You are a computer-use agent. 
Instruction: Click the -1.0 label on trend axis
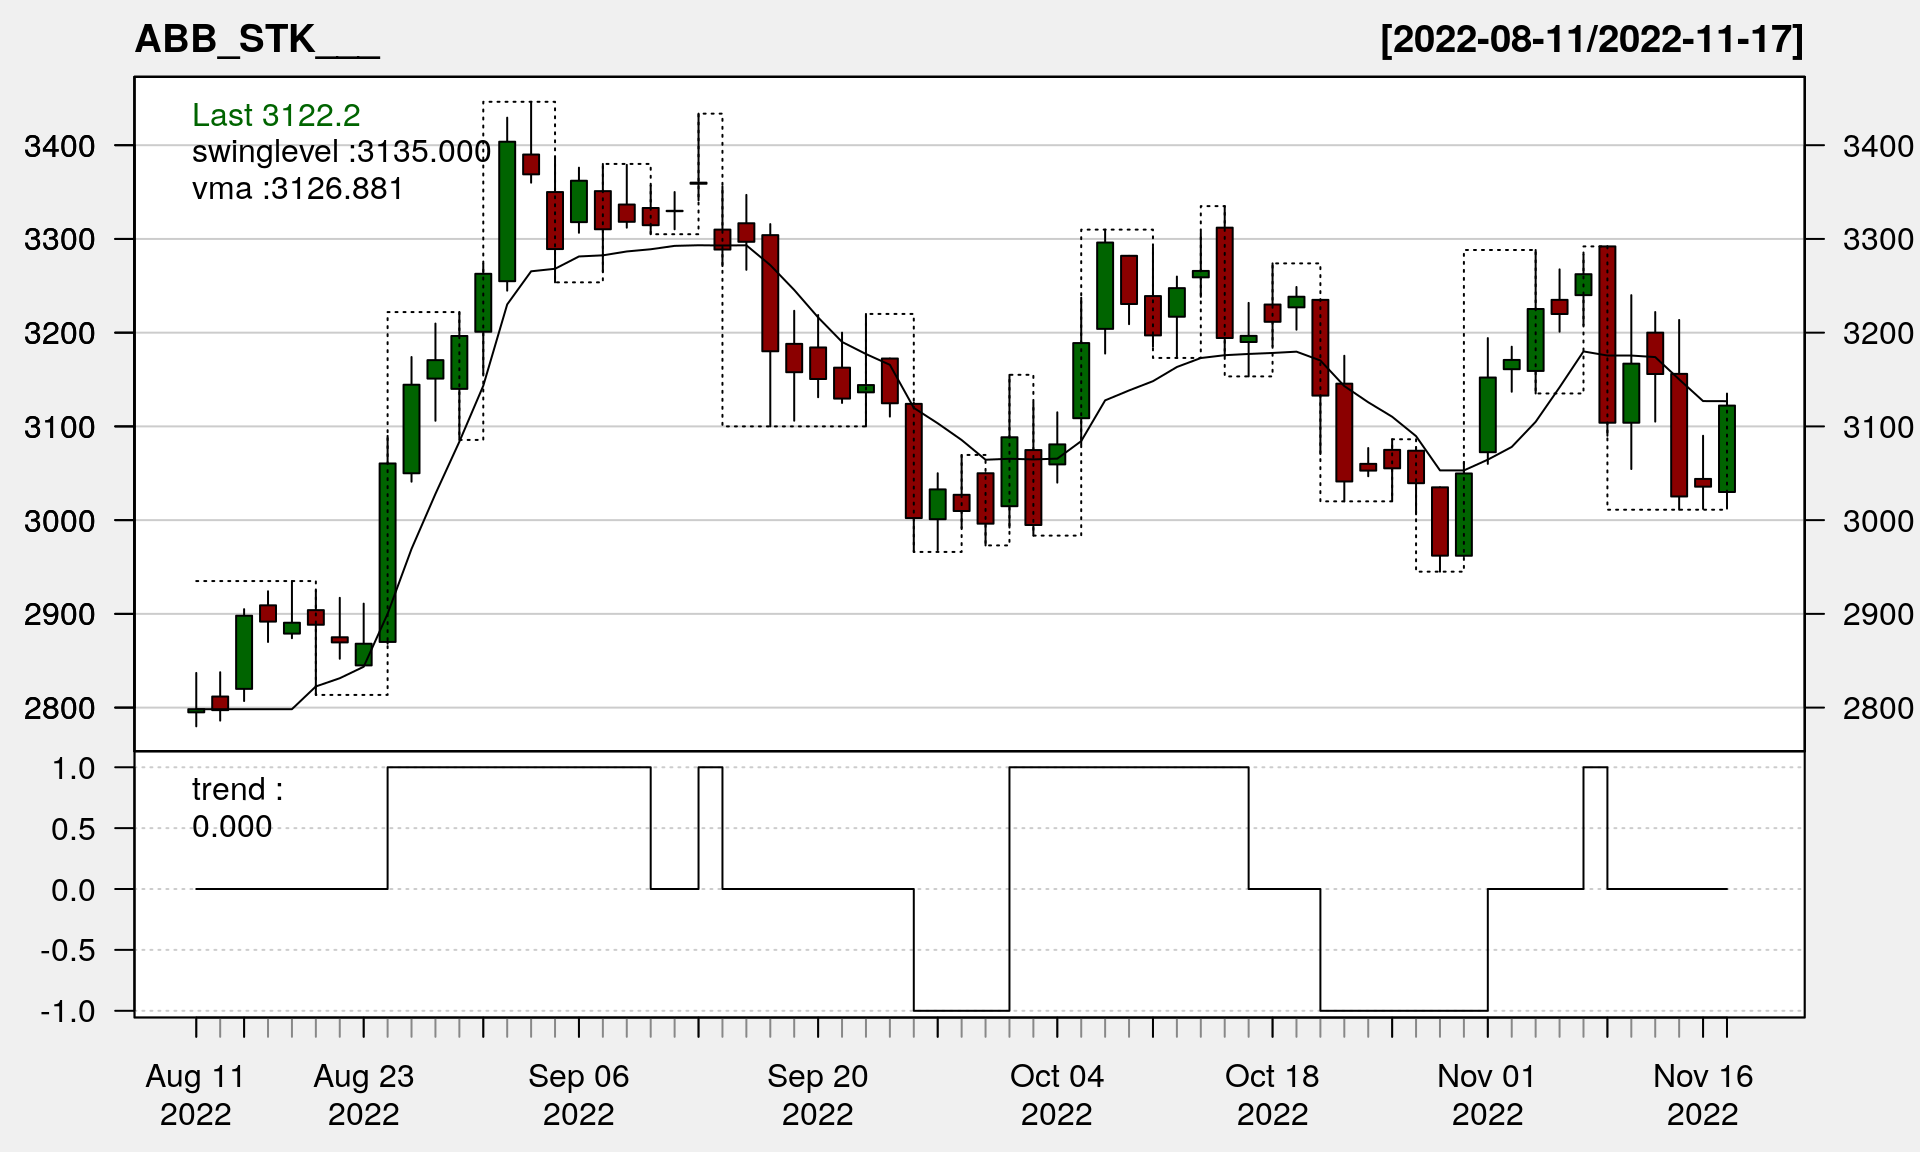pos(69,1011)
